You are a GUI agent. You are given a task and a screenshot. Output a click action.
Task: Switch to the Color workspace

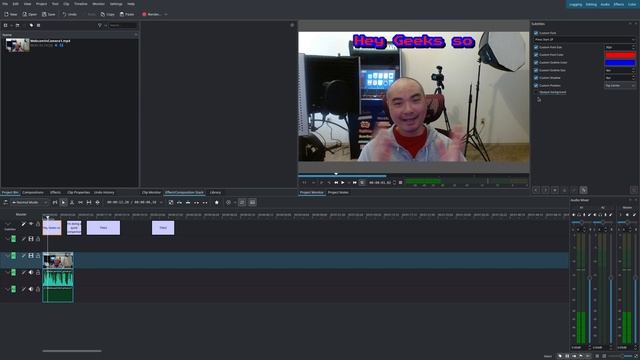click(x=632, y=4)
